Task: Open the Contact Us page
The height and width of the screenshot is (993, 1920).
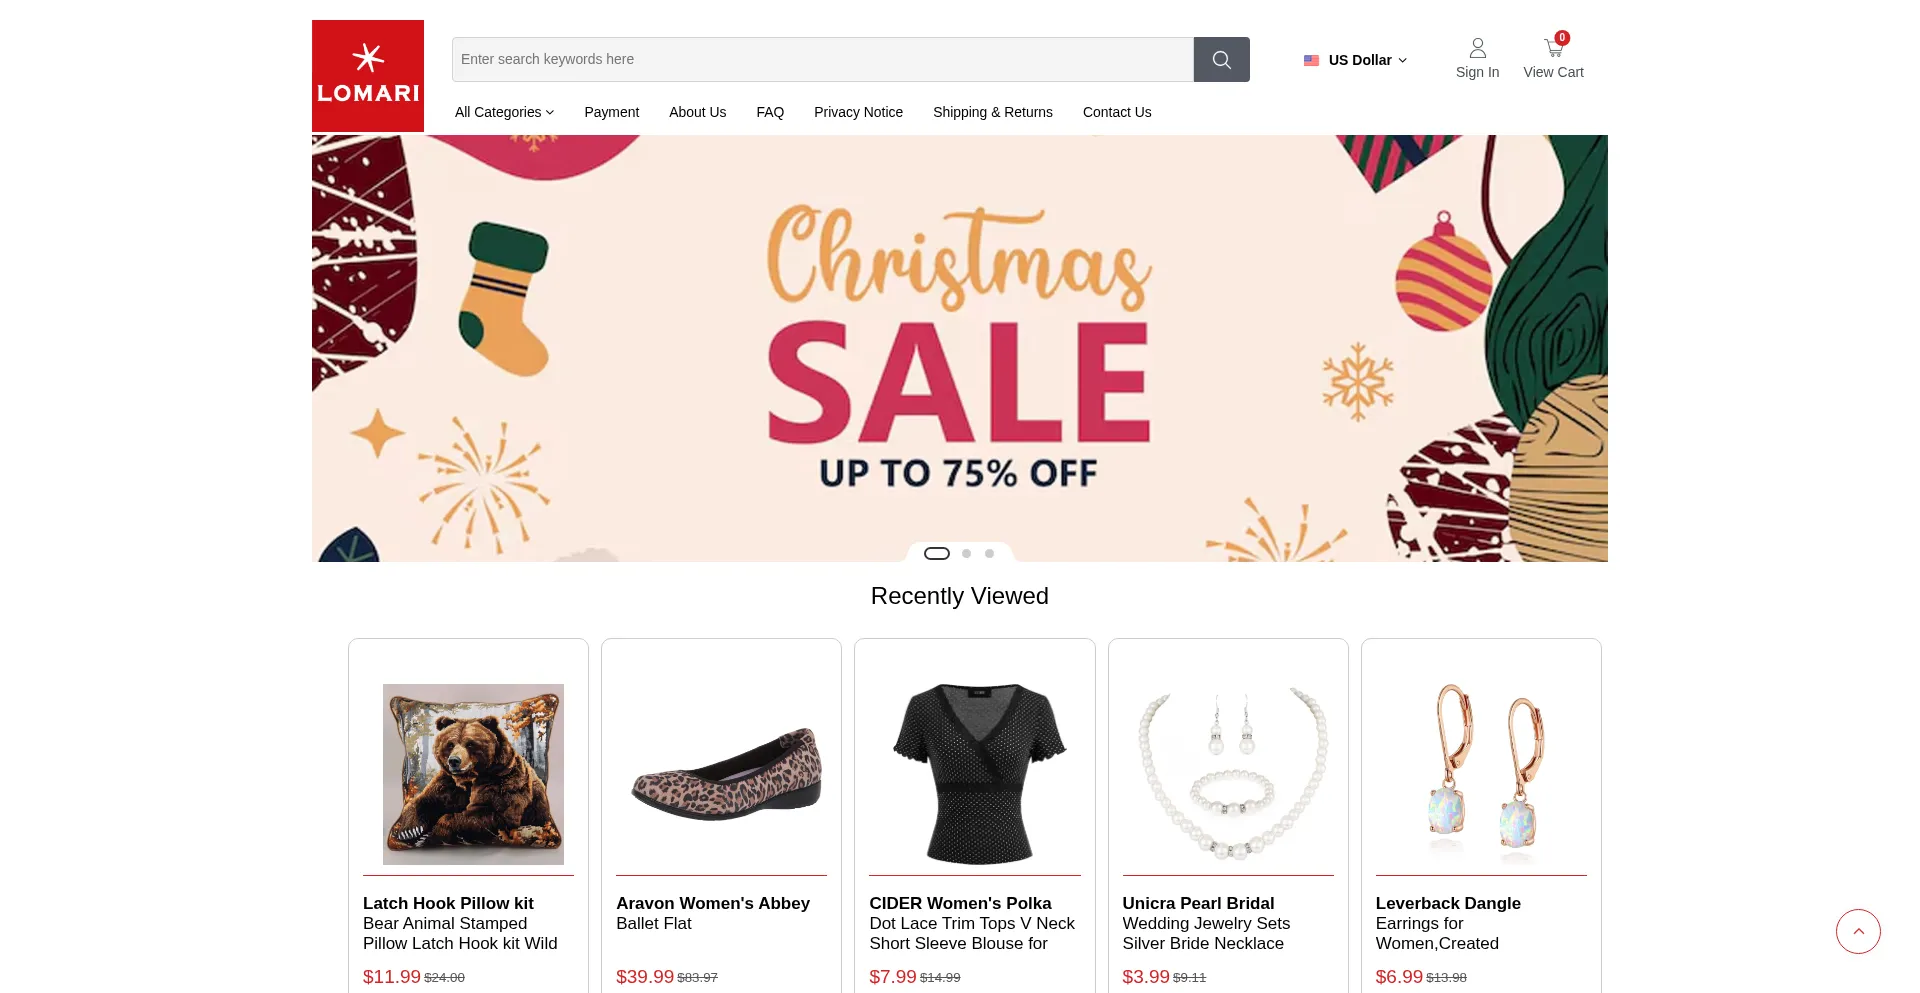Action: tap(1116, 112)
